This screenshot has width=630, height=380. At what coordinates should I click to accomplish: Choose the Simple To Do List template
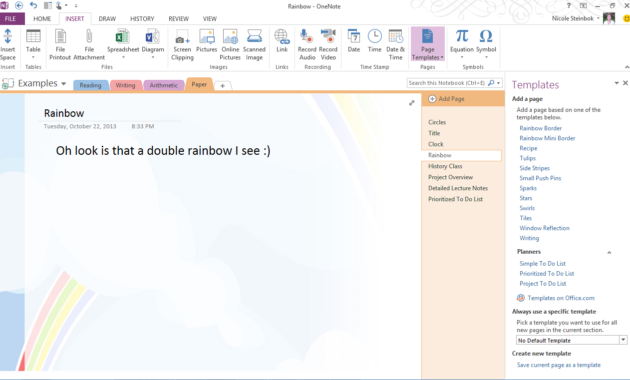point(542,264)
